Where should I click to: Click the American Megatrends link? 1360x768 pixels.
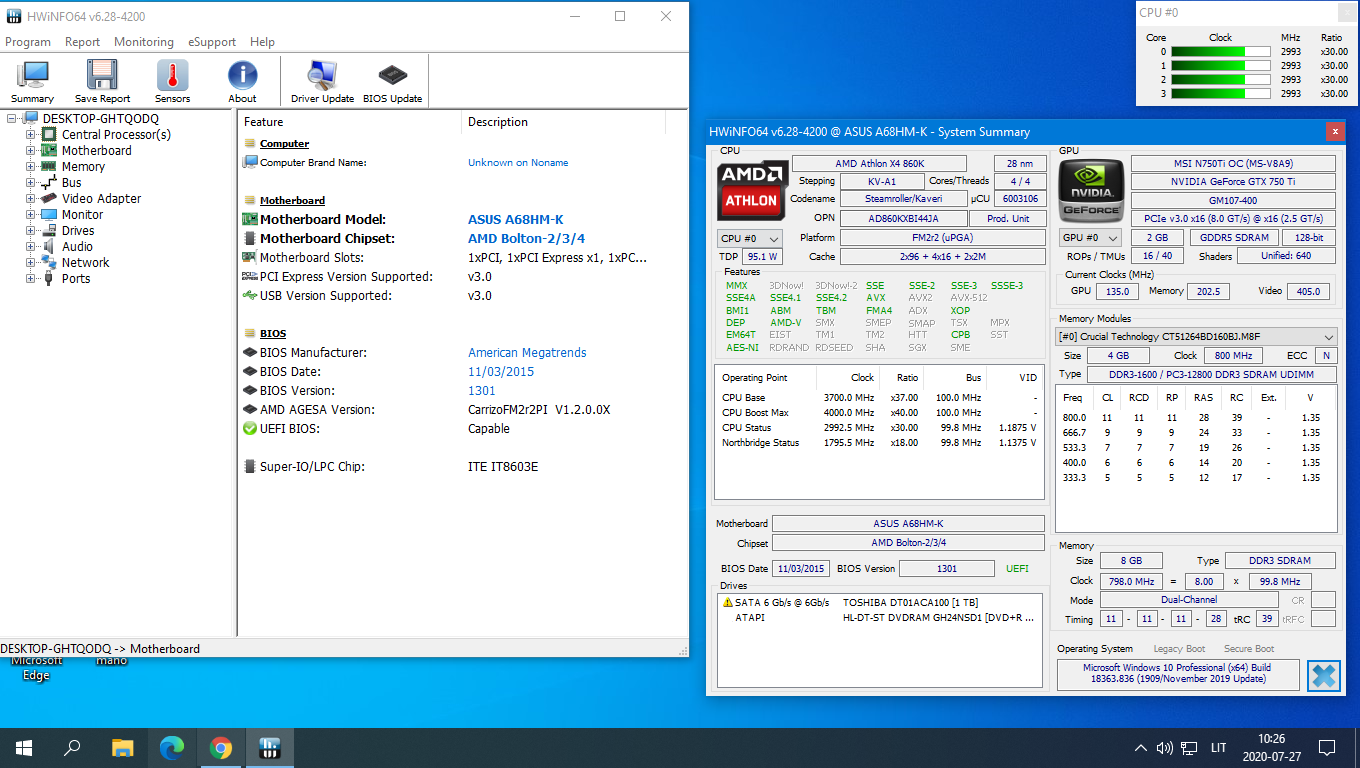click(527, 352)
